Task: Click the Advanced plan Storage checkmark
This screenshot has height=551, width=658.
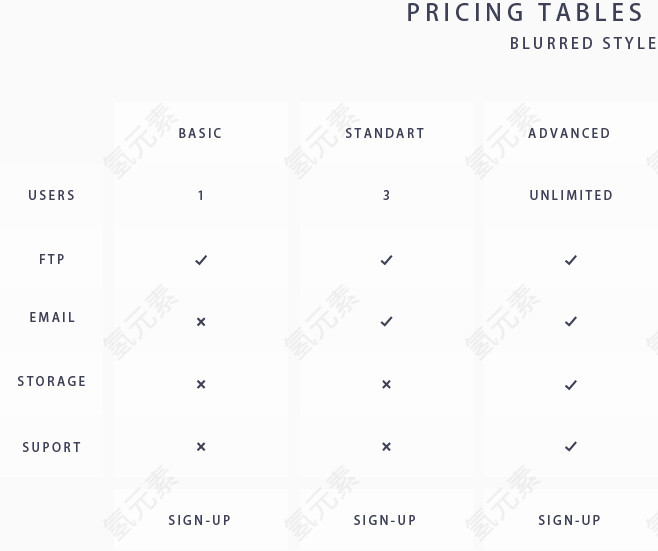Action: pos(571,384)
